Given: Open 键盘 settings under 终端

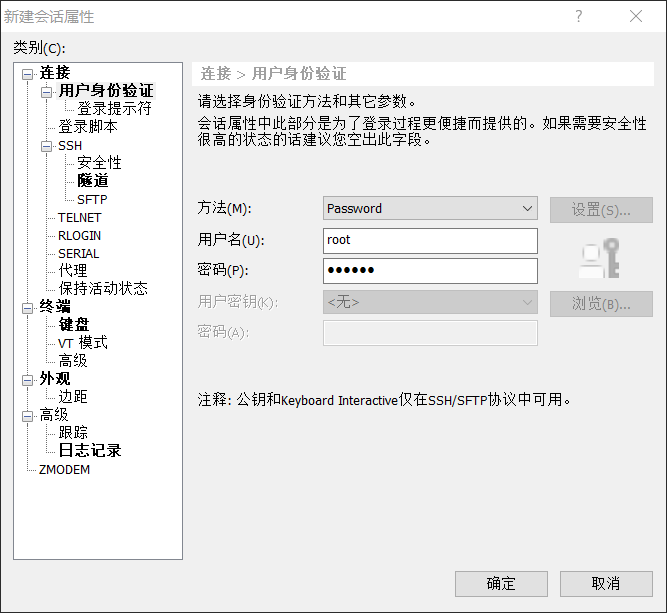Looking at the screenshot, I should 74,325.
